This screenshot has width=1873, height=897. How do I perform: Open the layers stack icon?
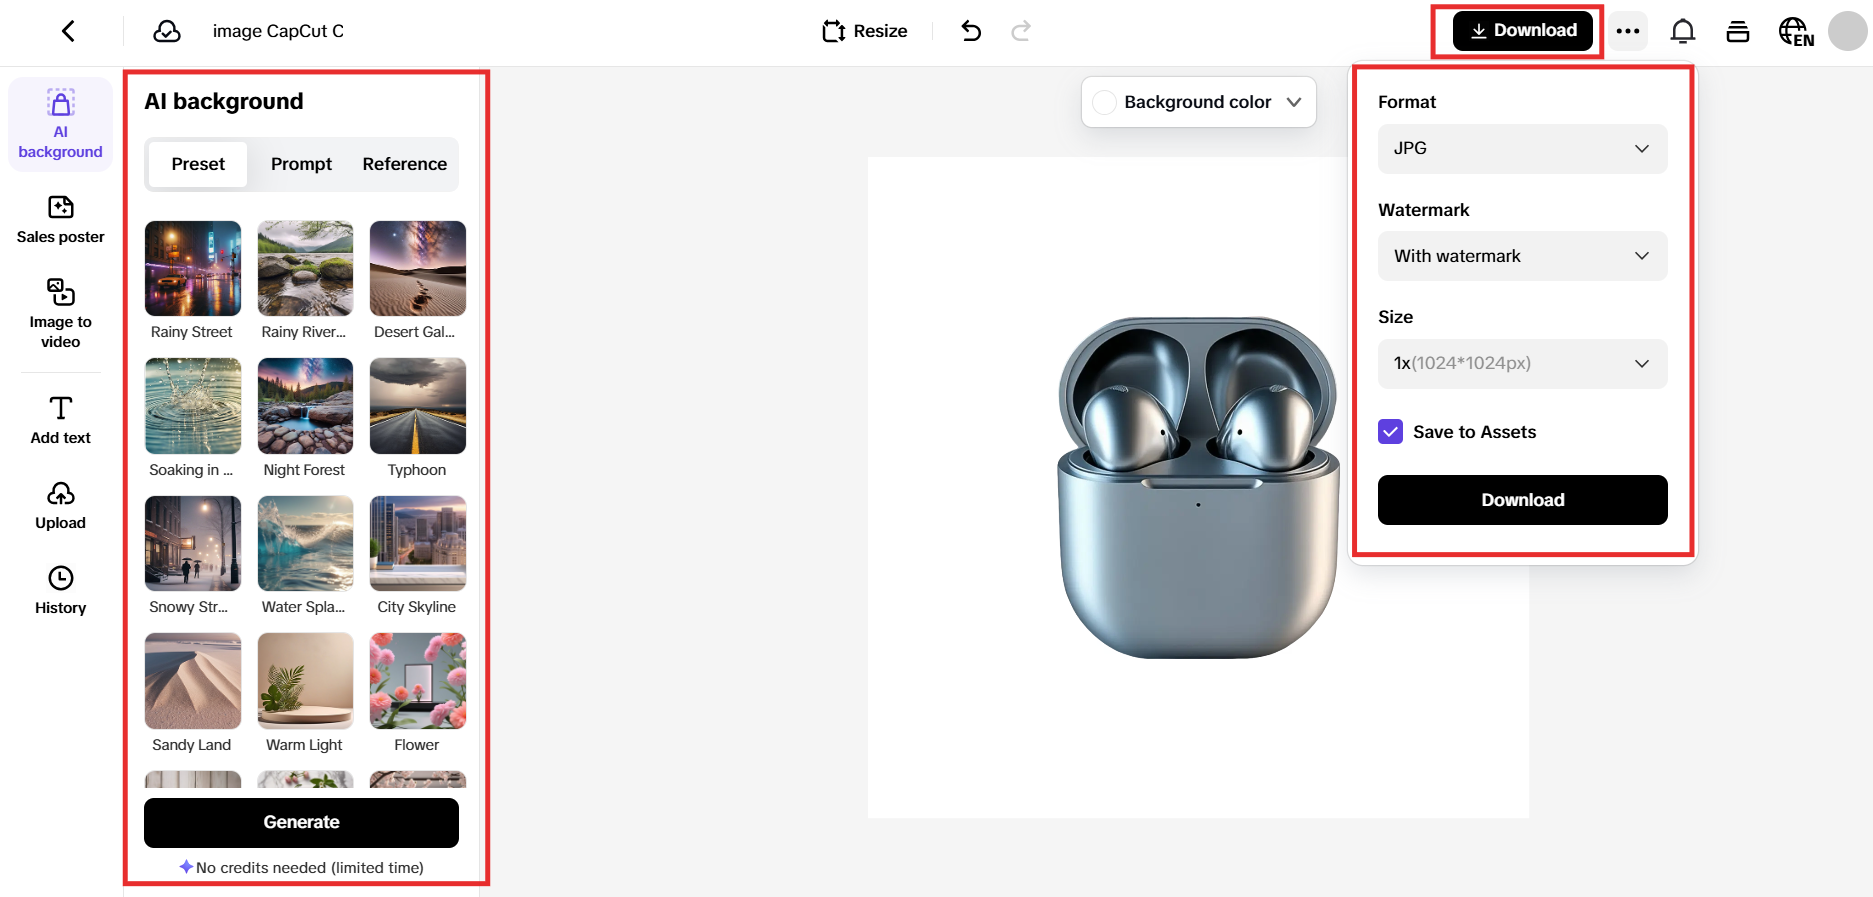coord(1738,31)
